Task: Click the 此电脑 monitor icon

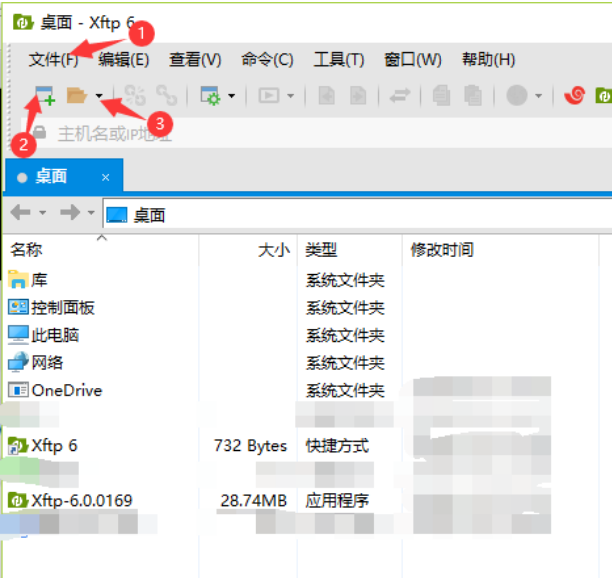Action: pos(18,335)
